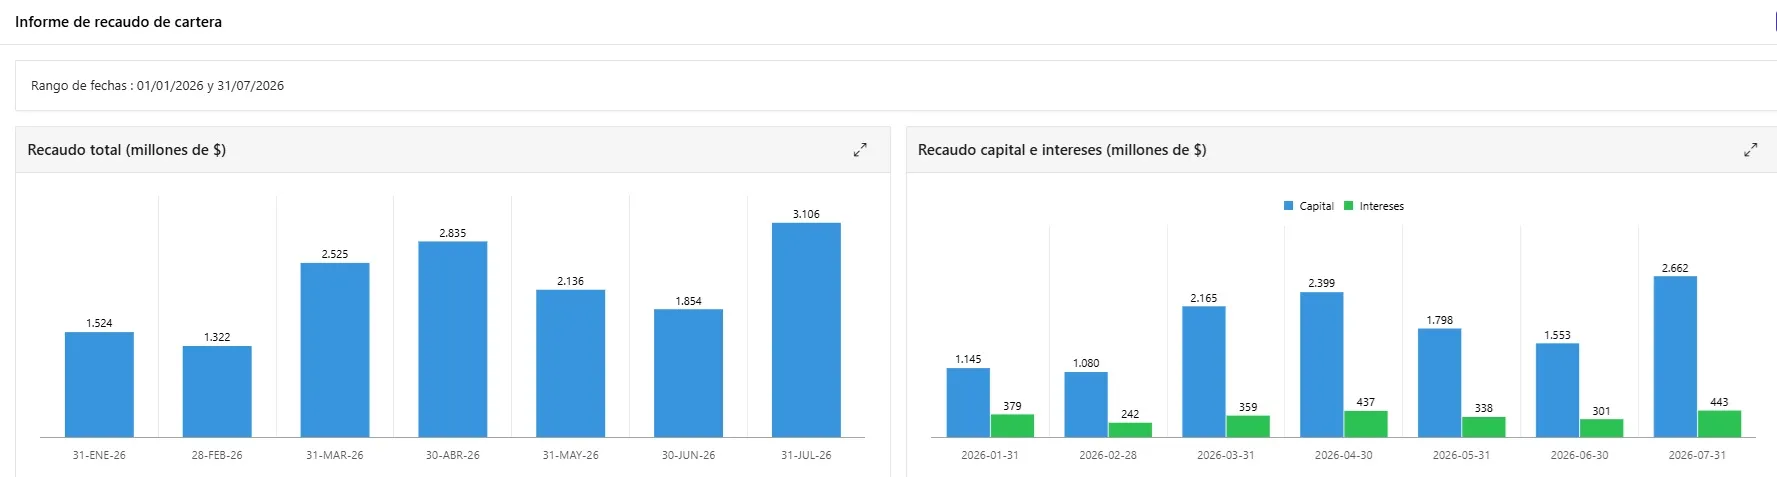Click the 31-JUL-26 axis label
The width and height of the screenshot is (1777, 477).
(806, 455)
